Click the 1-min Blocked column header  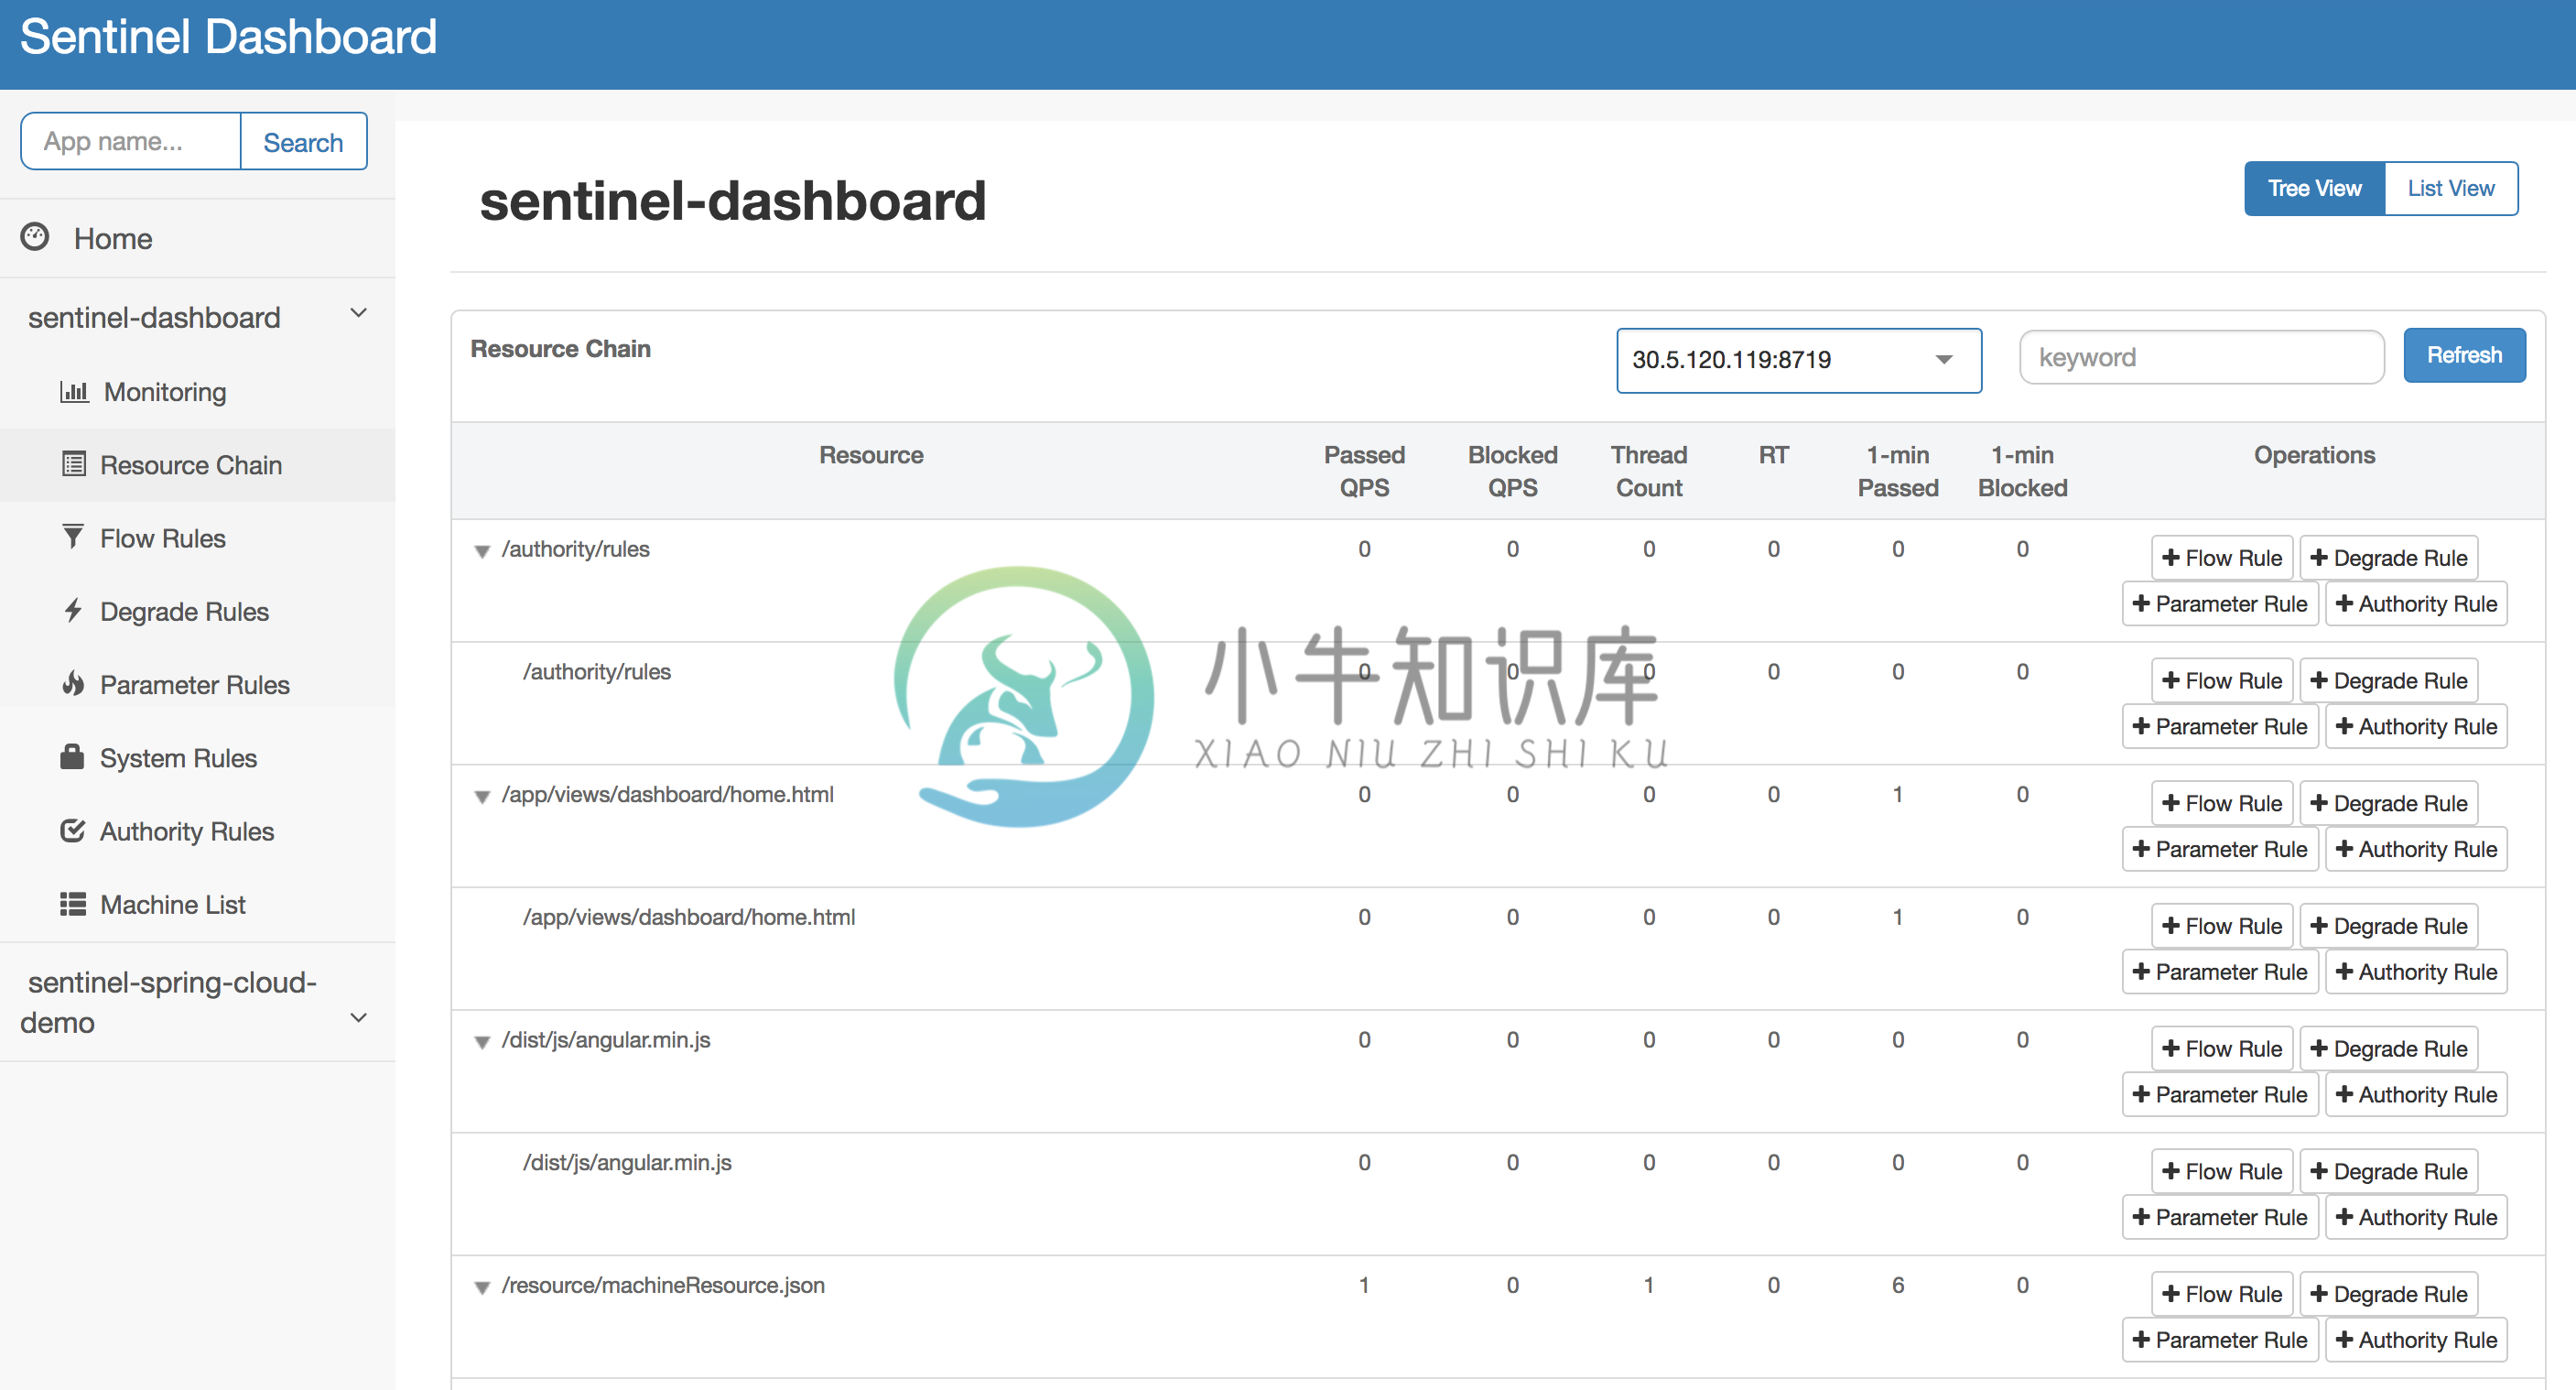[x=2022, y=471]
